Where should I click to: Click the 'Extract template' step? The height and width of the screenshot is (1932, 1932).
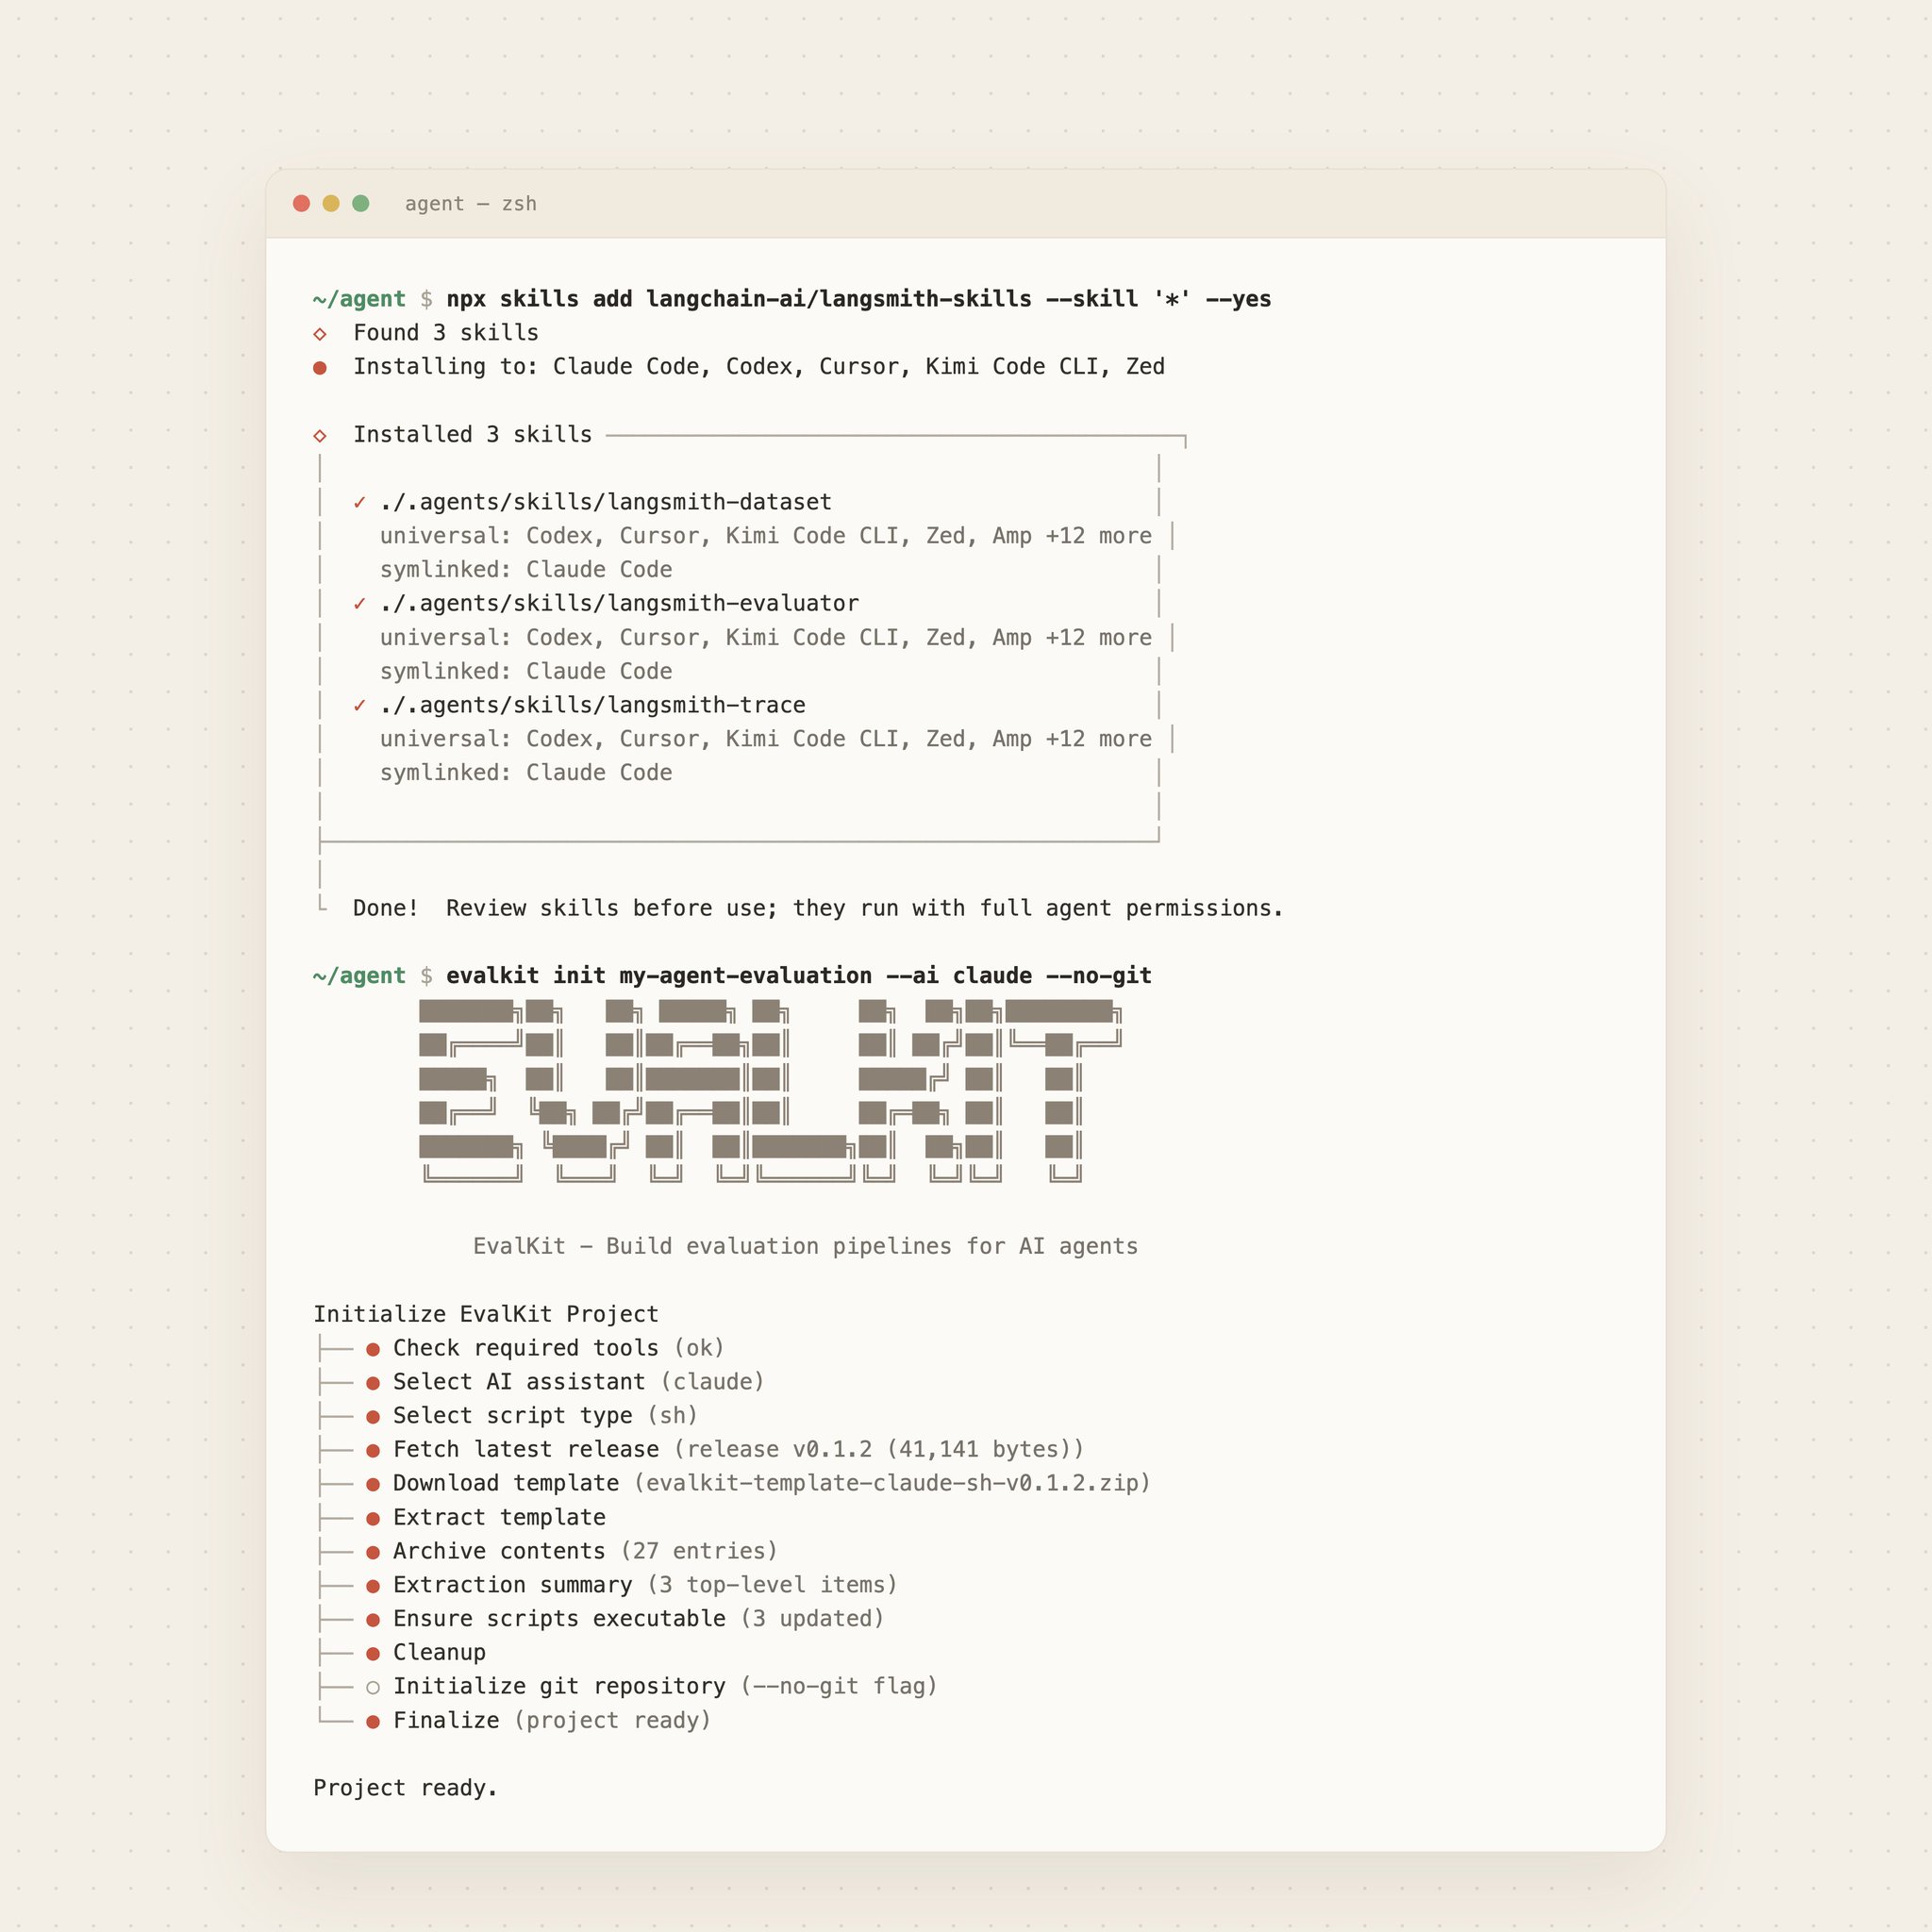tap(499, 1518)
